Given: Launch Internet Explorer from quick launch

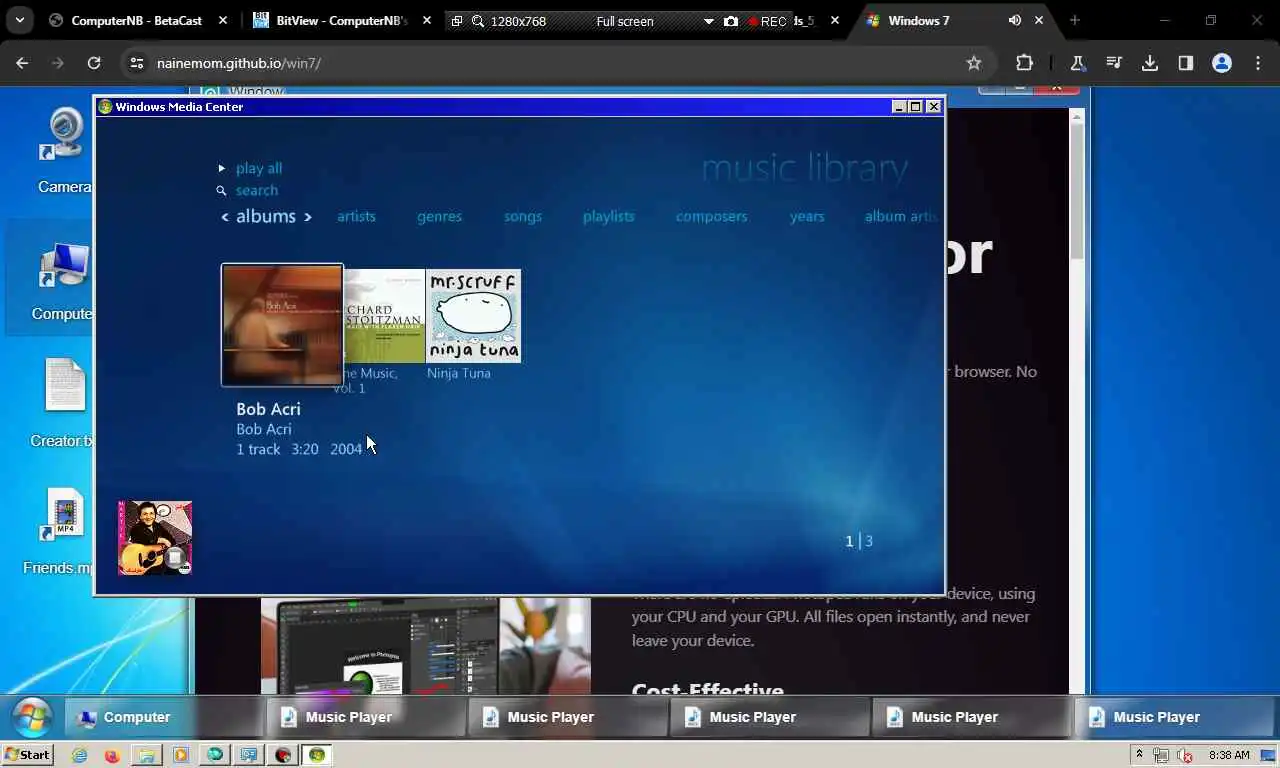Looking at the screenshot, I should [79, 755].
